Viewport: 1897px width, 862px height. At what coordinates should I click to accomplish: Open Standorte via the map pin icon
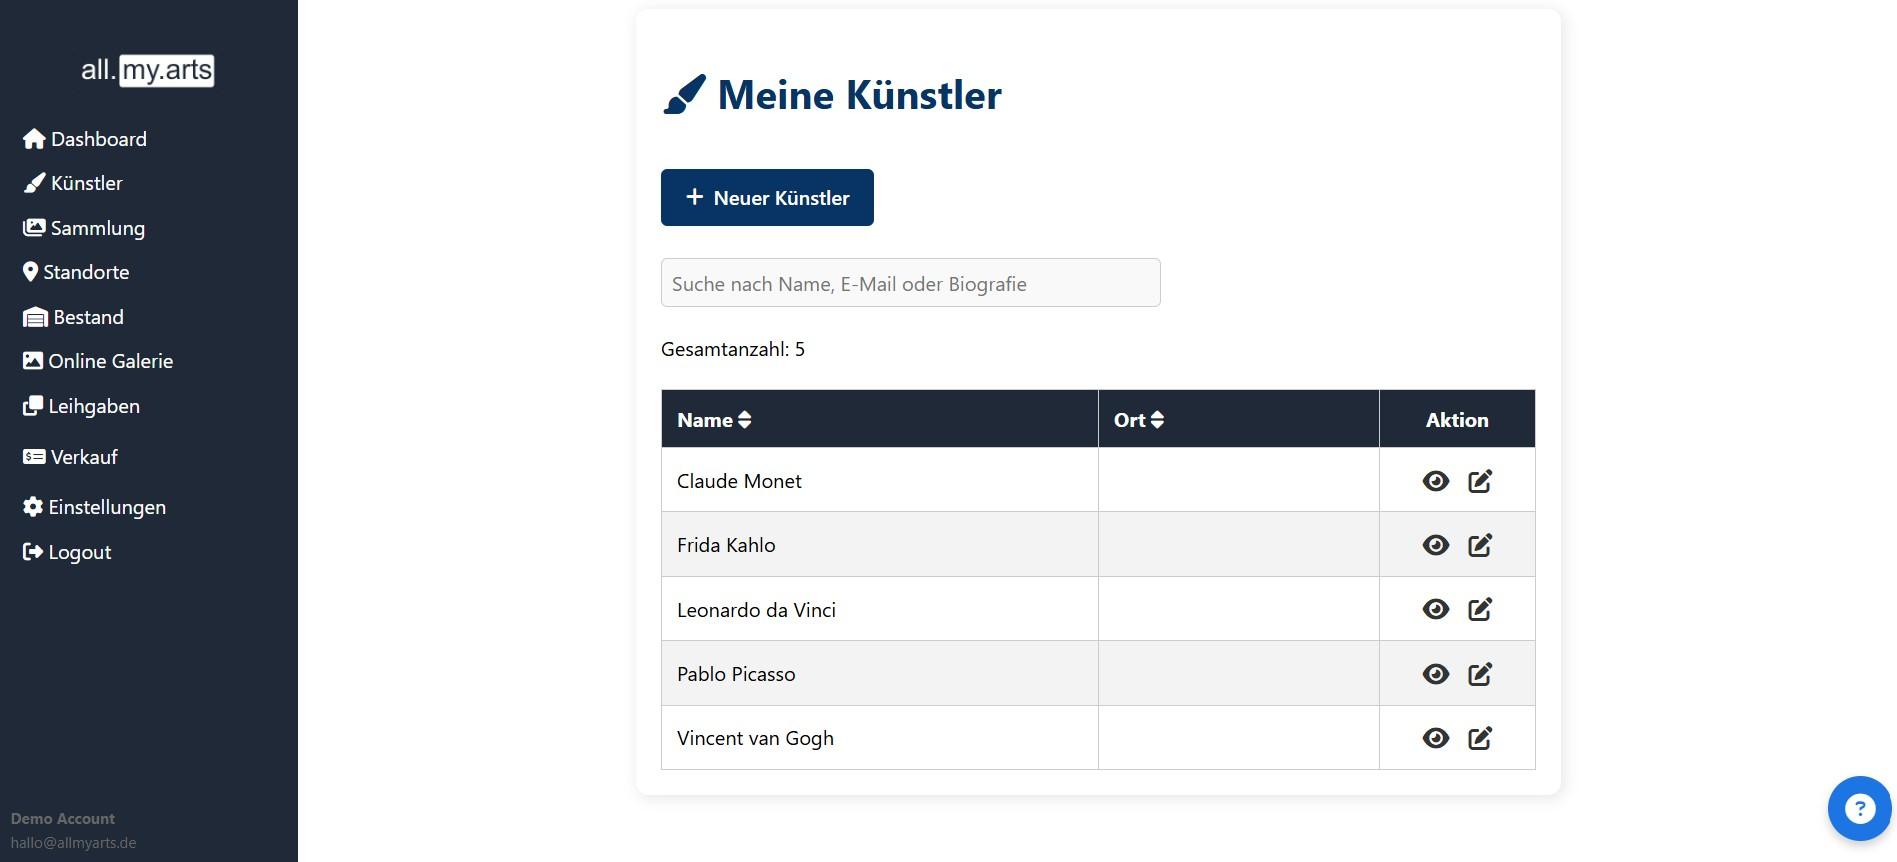point(30,271)
